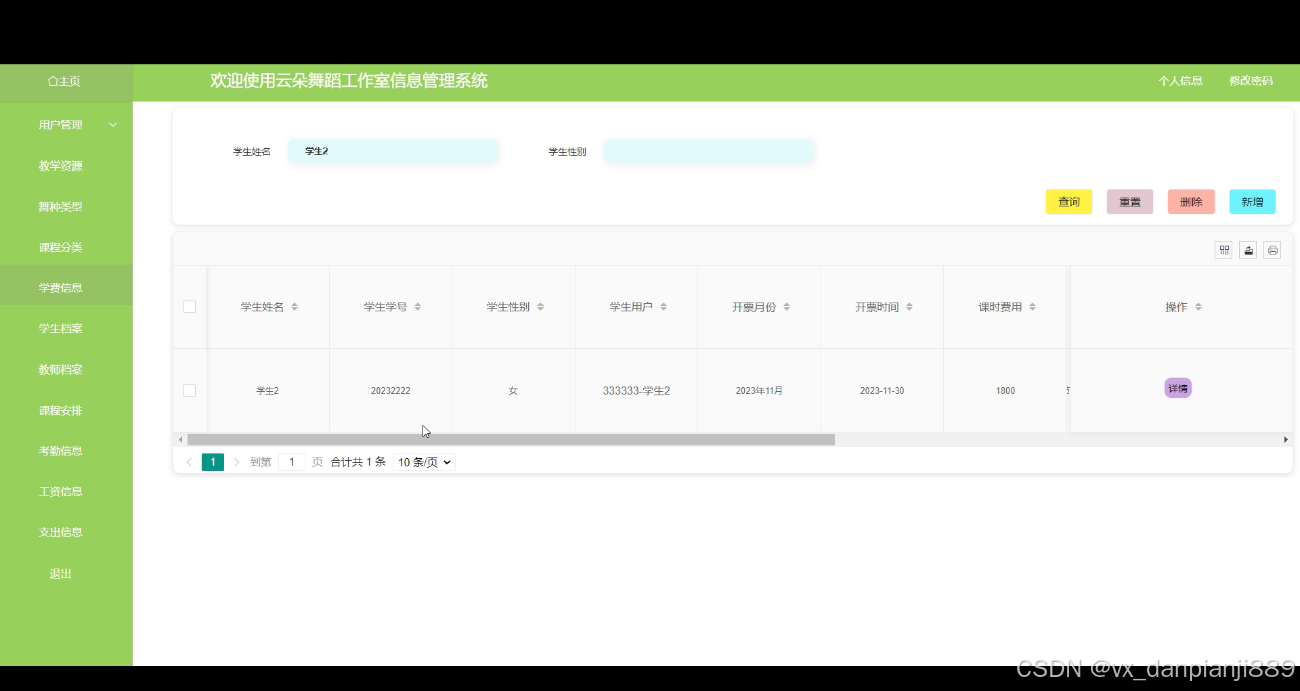Click the print table icon
Screen dimensions: 1300x691
(x=1272, y=250)
